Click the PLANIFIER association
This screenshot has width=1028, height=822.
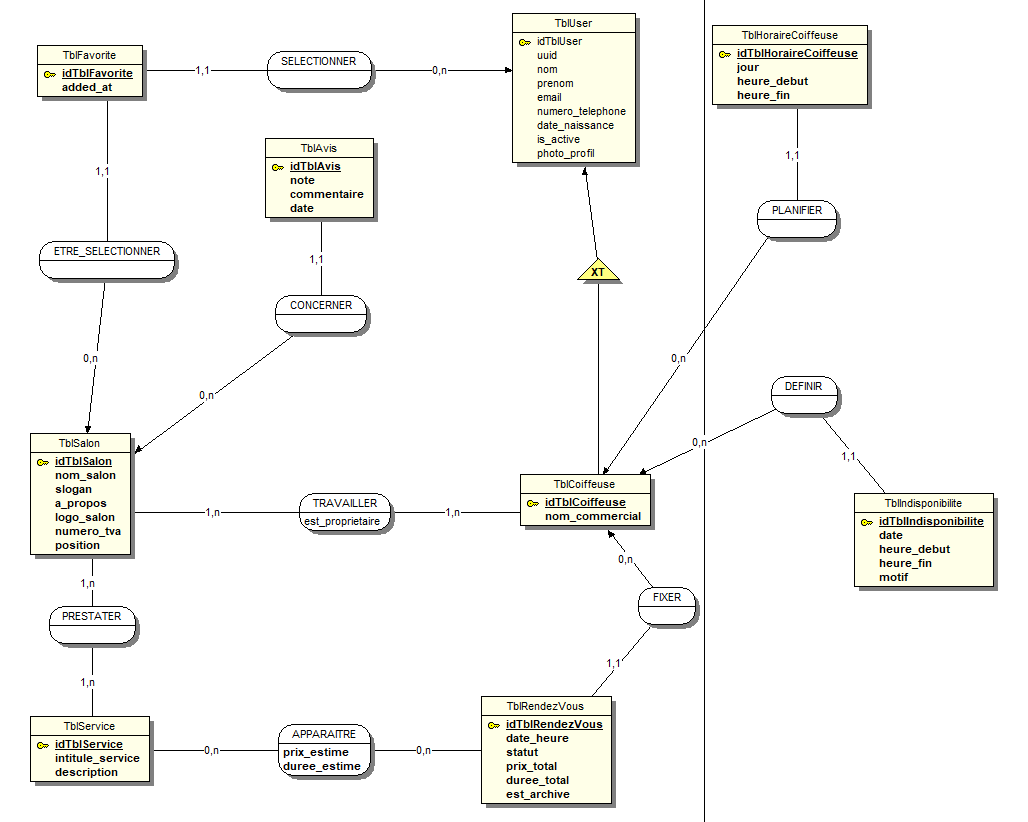tap(797, 211)
